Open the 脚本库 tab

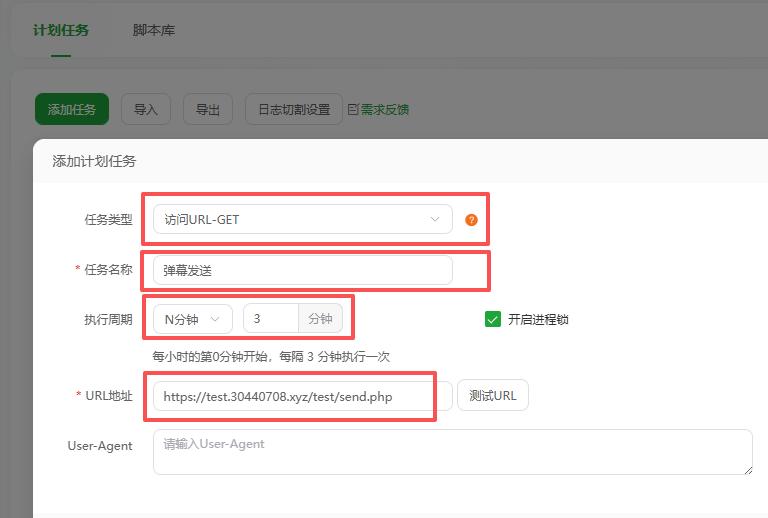(154, 30)
